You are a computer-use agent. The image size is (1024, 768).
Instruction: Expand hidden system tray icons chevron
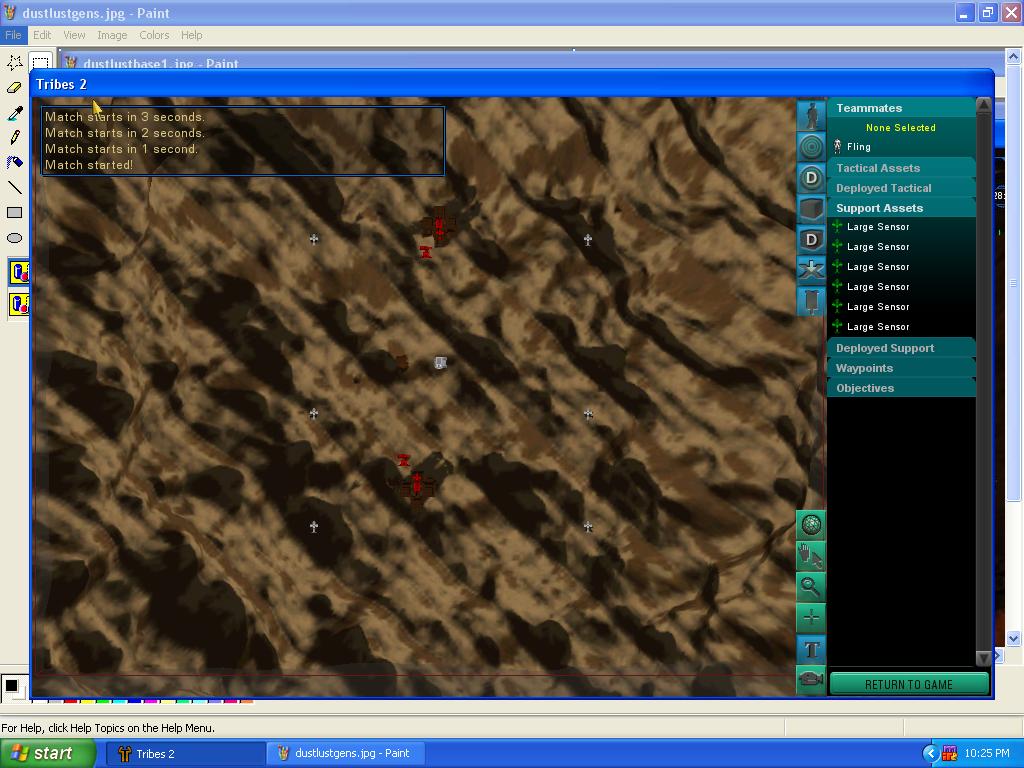pos(930,754)
